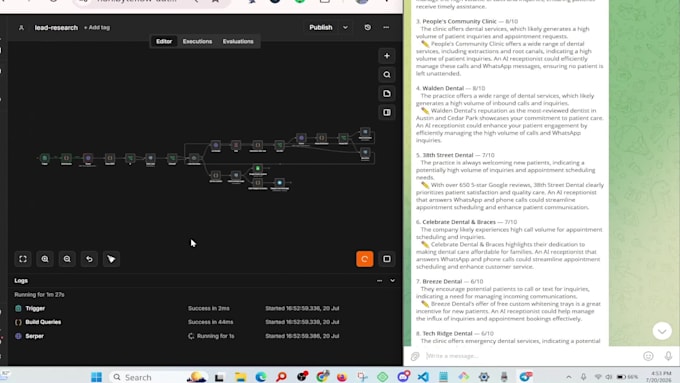Image resolution: width=680 pixels, height=383 pixels.
Task: Click the Telegram voice message microphone
Action: pyautogui.click(x=668, y=356)
